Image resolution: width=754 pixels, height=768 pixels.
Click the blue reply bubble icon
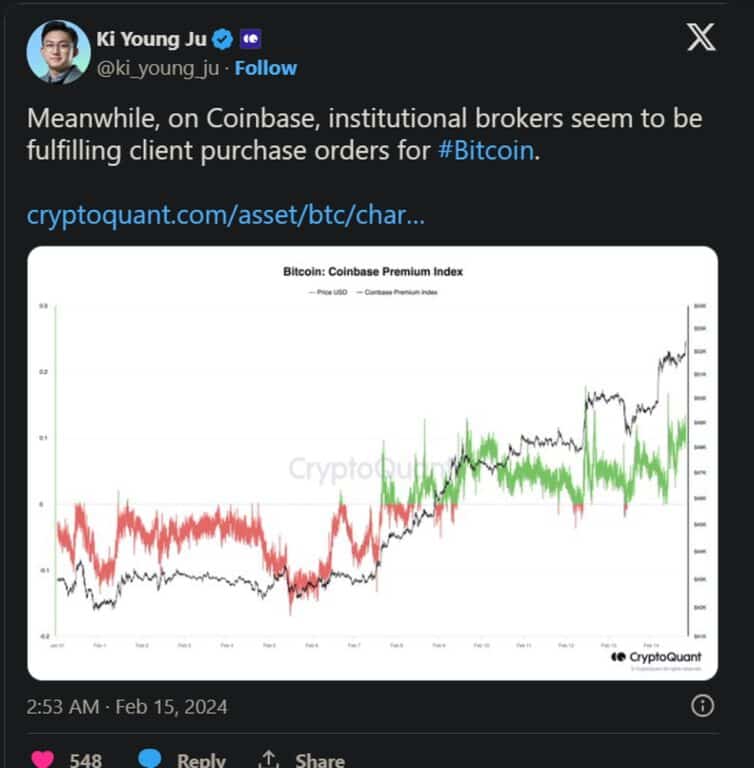[x=150, y=758]
